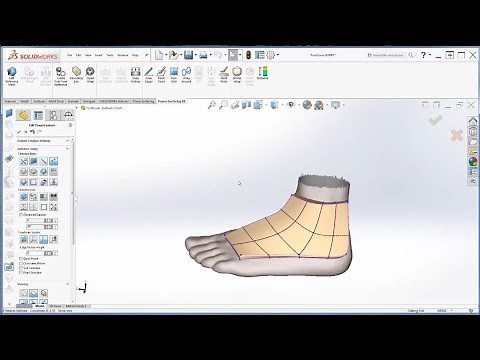Click the Save floppy disk icon
This screenshot has height=360, width=480.
[188, 55]
